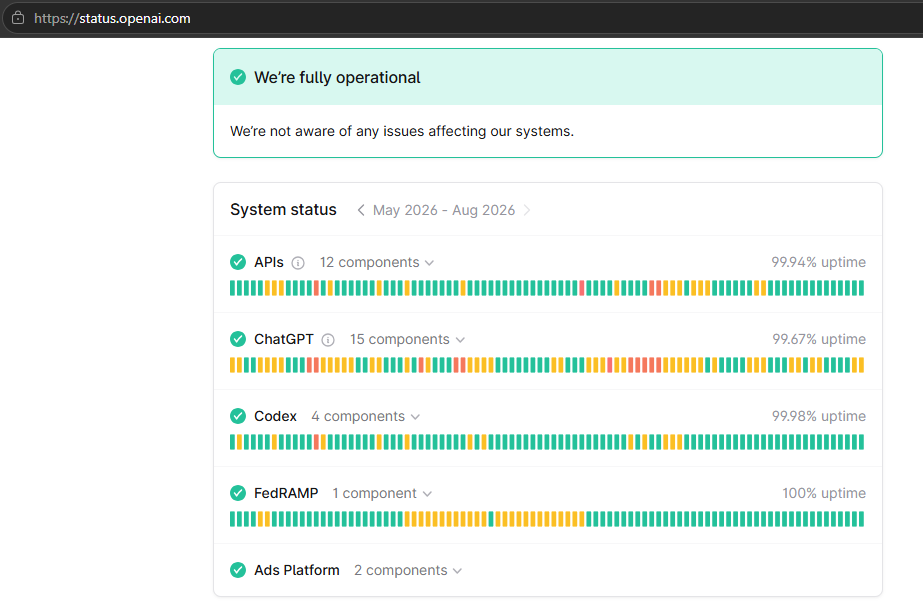
Task: Click the green checkmark next to APIs
Action: pyautogui.click(x=238, y=262)
